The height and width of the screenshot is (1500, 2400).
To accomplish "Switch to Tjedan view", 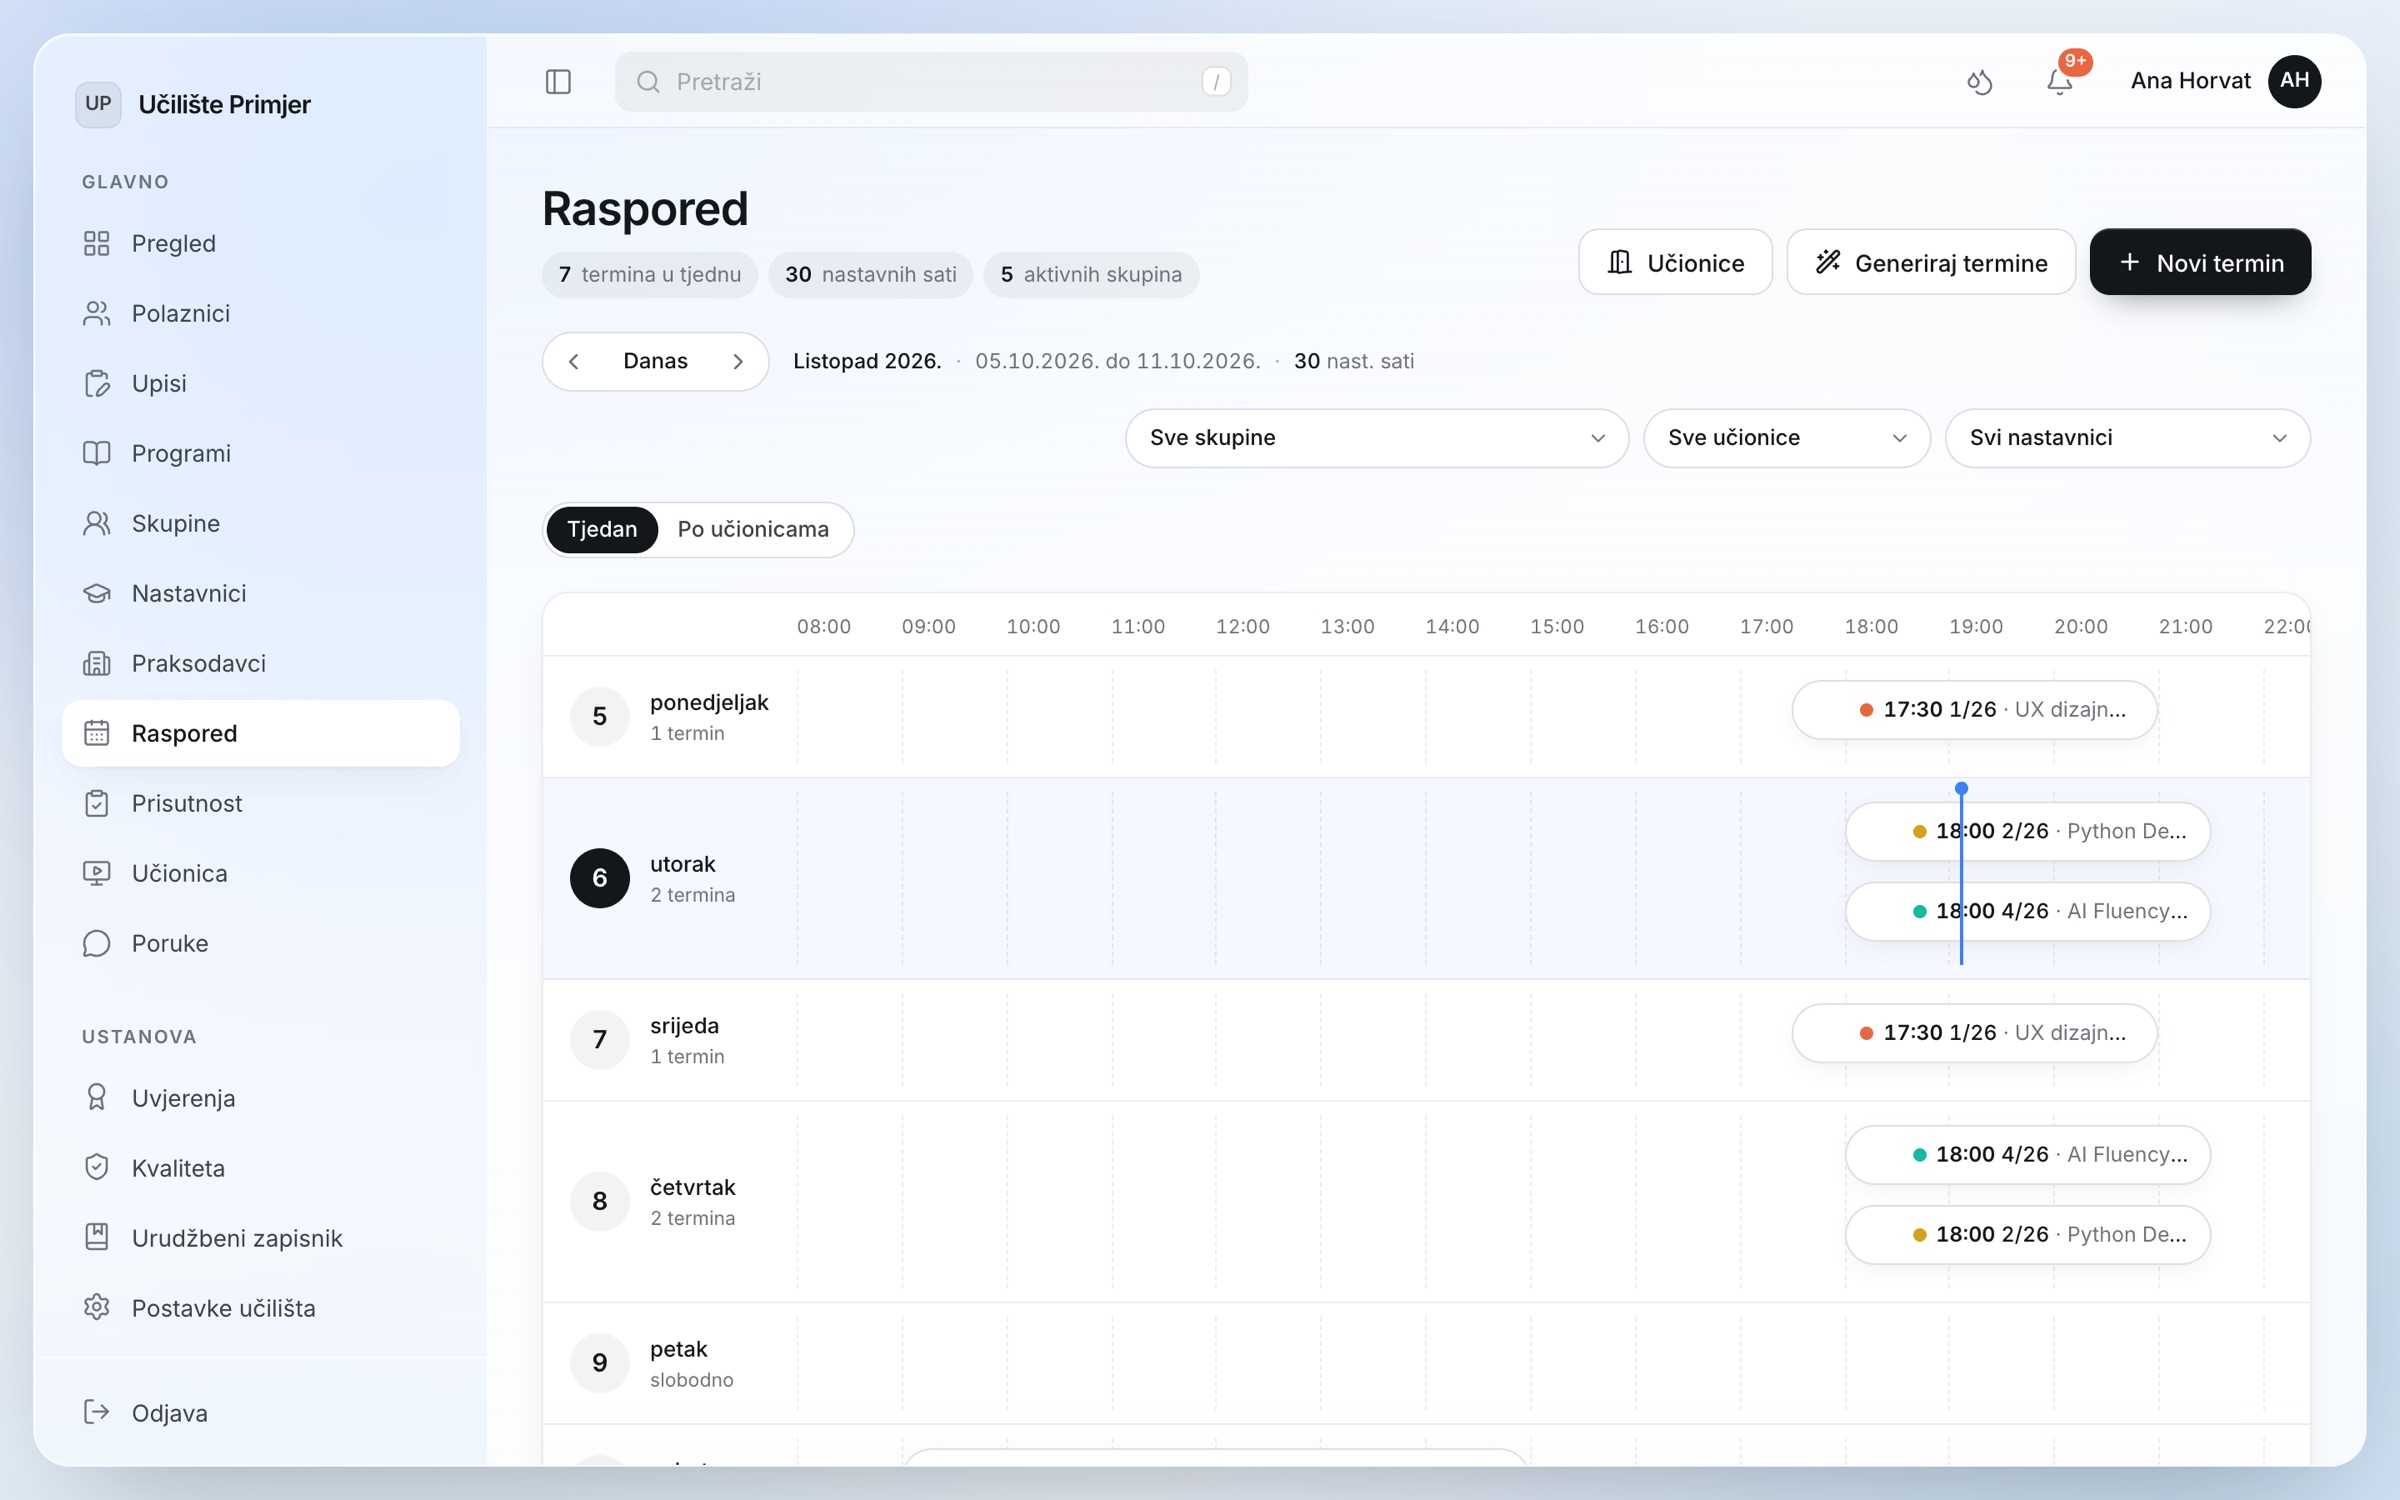I will click(601, 529).
